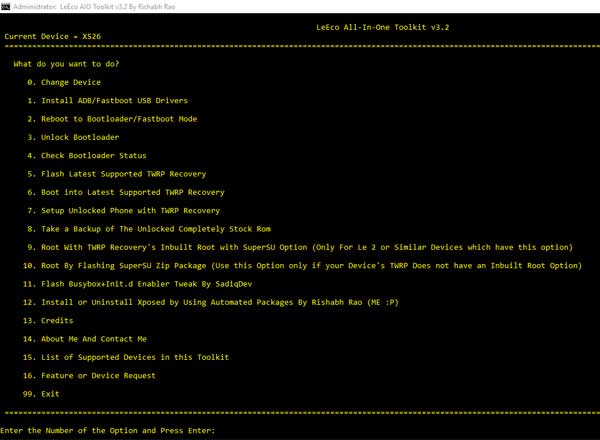Select option '4. Check Bootloader Status'
The width and height of the screenshot is (600, 440).
click(x=87, y=156)
